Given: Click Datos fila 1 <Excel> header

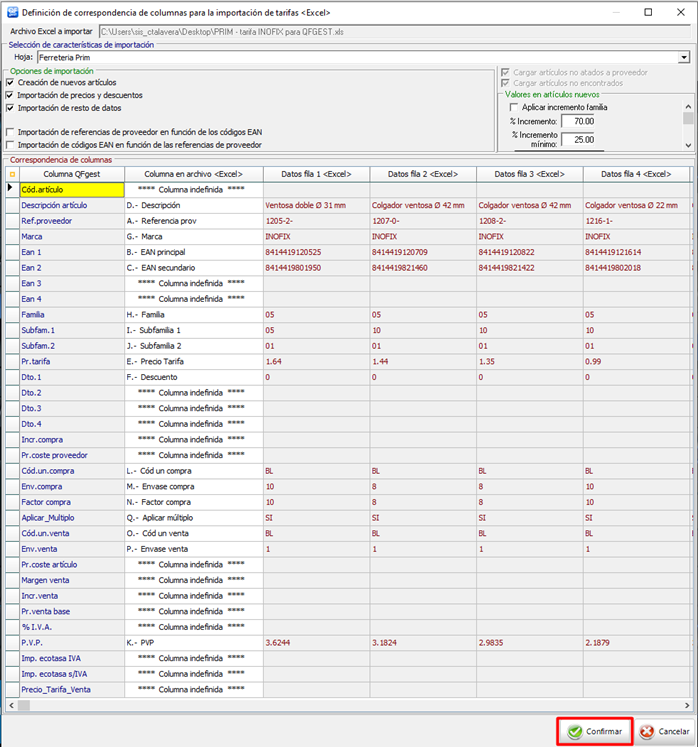Looking at the screenshot, I should [316, 174].
